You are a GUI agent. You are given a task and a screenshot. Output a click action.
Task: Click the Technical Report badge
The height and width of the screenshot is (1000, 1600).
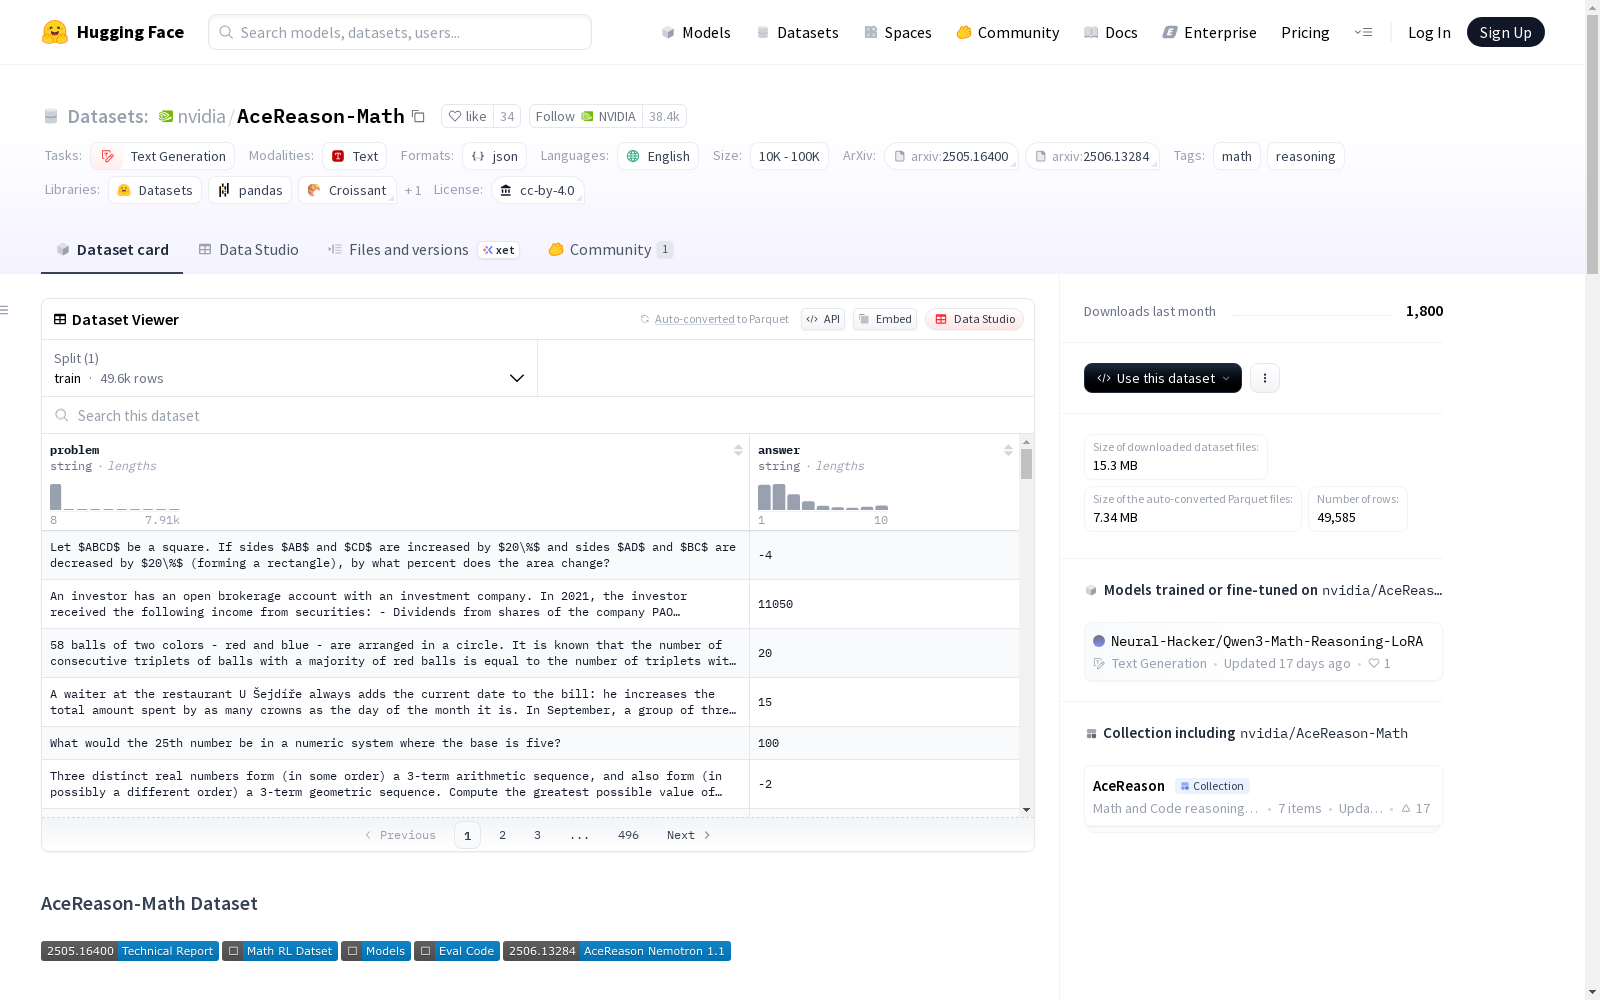130,951
